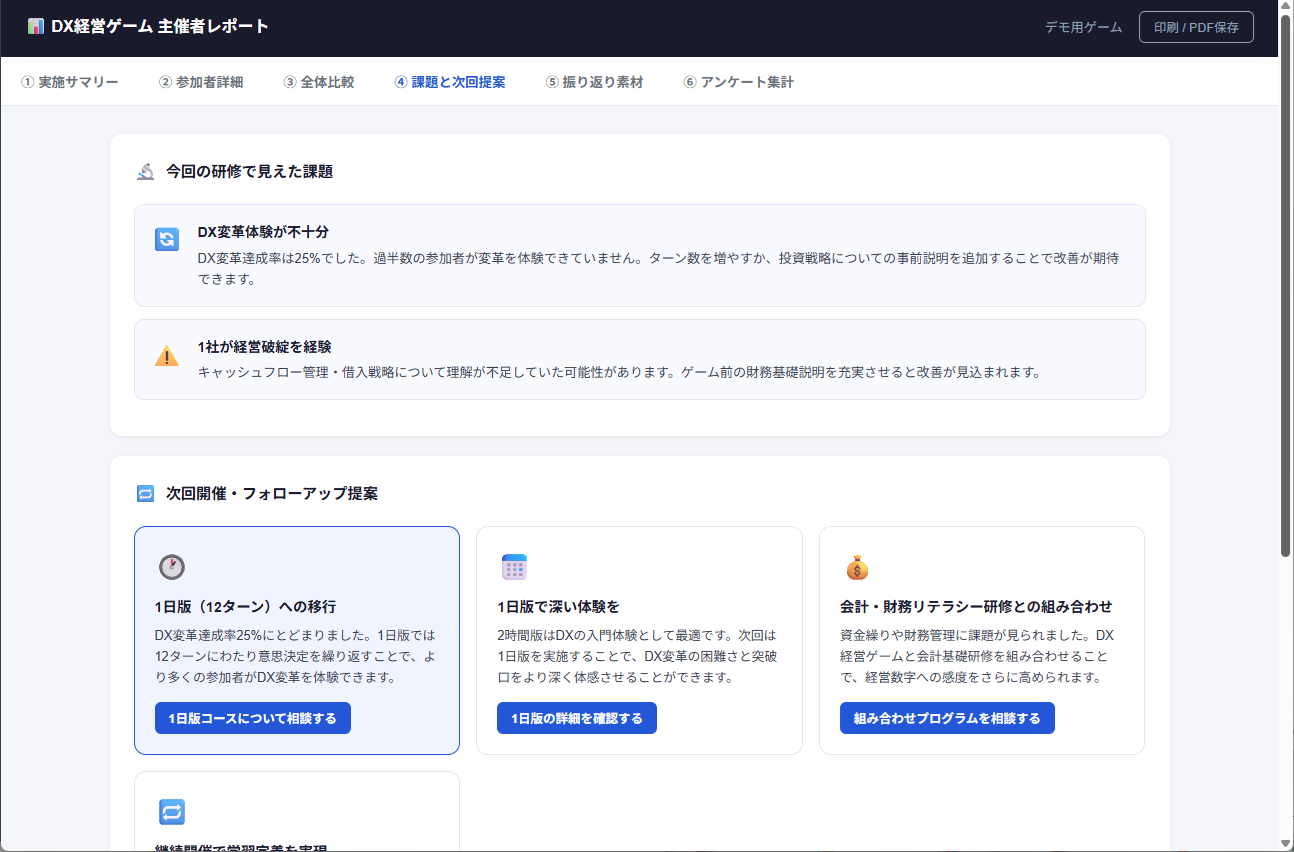Viewport: 1294px width, 852px height.
Task: Click the microscope icon beside 今回の研修で見えた課題
Action: pos(145,172)
